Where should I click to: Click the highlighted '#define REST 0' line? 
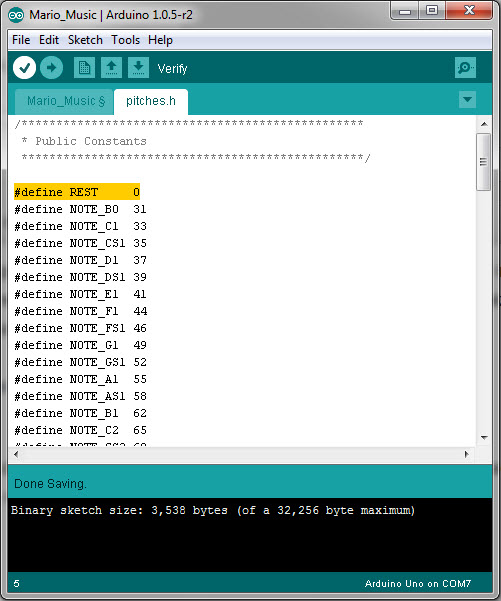point(77,192)
